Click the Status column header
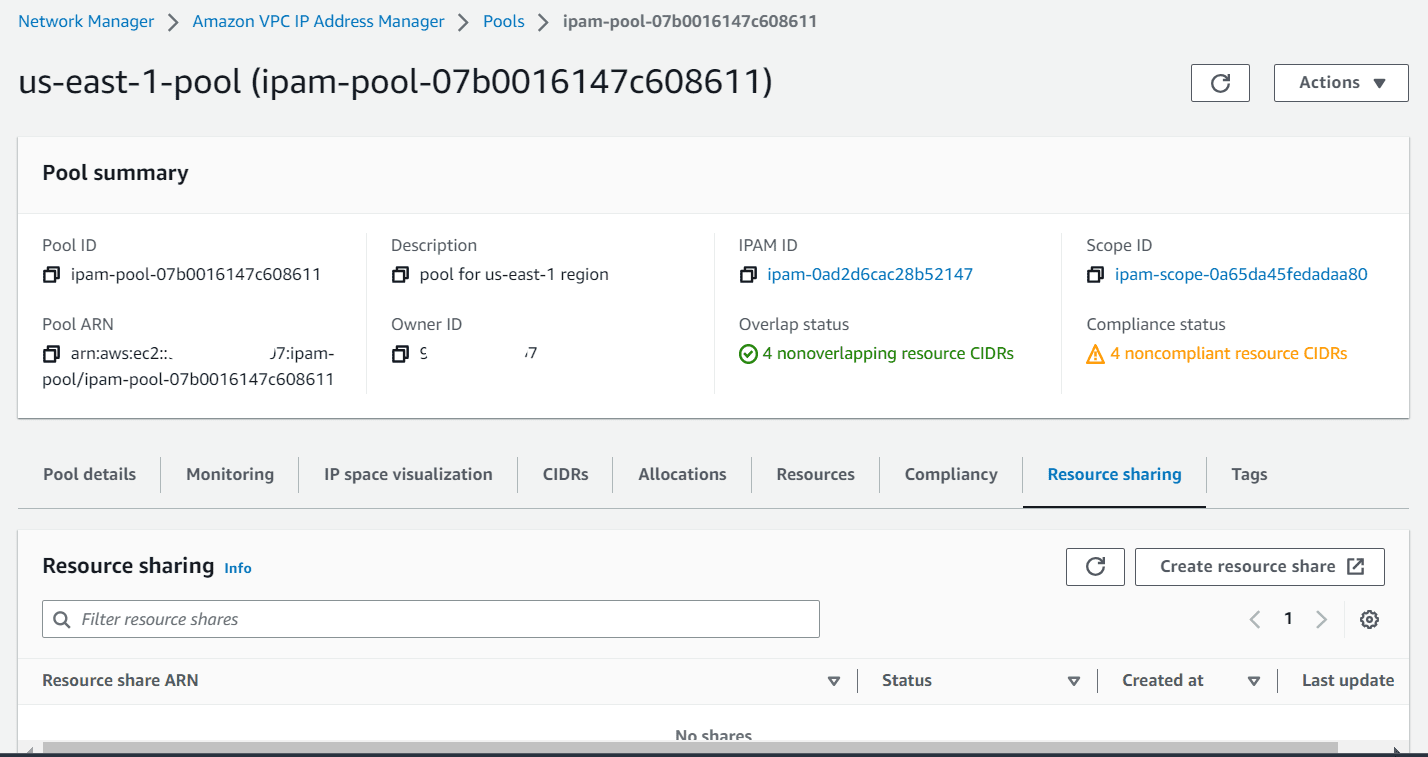 pos(907,681)
